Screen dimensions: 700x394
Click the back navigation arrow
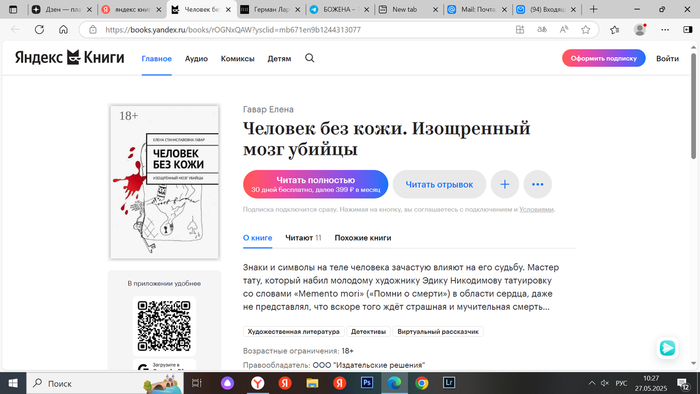15,29
